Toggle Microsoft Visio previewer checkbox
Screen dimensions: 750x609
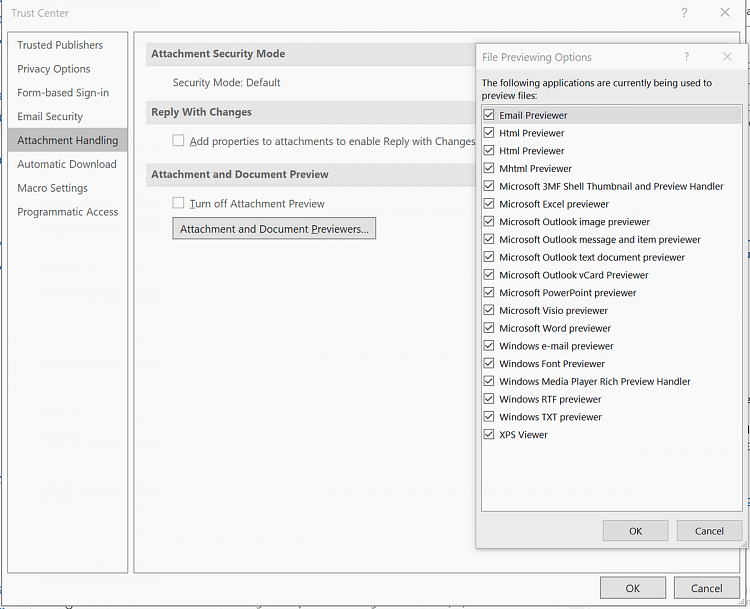pos(489,310)
